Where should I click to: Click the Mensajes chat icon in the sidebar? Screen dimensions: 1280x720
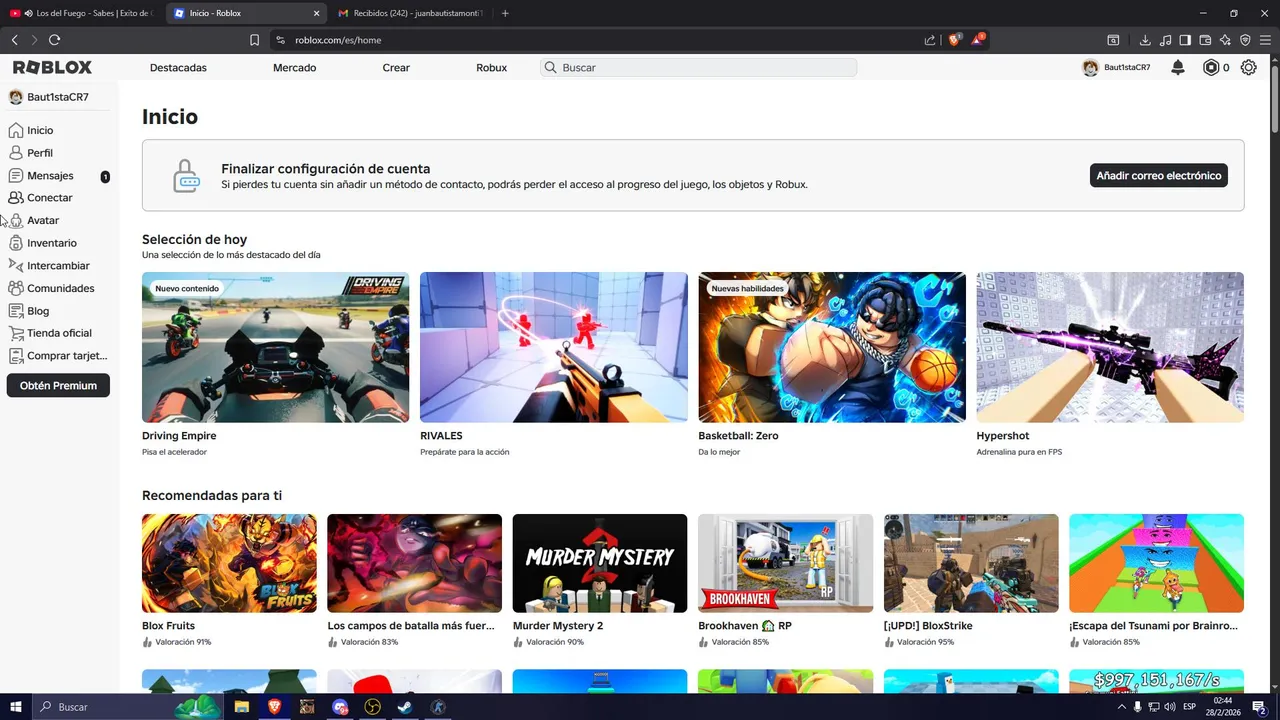15,176
